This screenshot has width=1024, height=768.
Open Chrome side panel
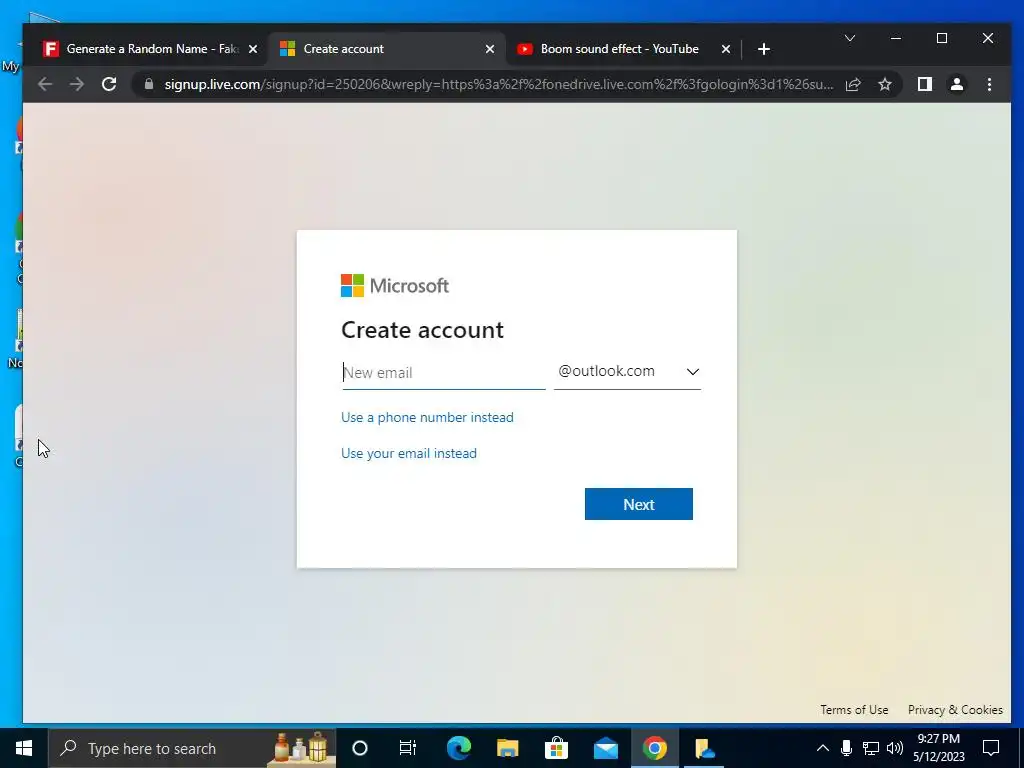click(x=925, y=84)
